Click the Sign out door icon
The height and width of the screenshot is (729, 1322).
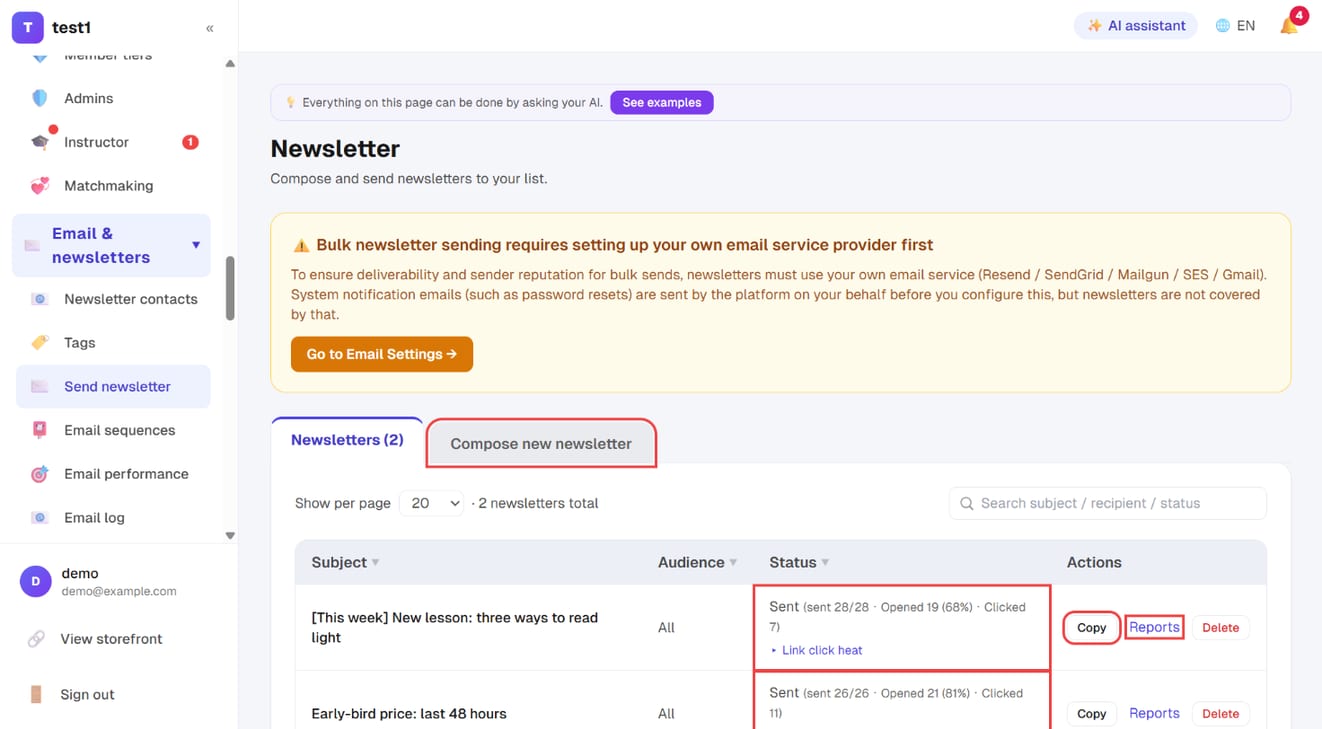pos(36,694)
